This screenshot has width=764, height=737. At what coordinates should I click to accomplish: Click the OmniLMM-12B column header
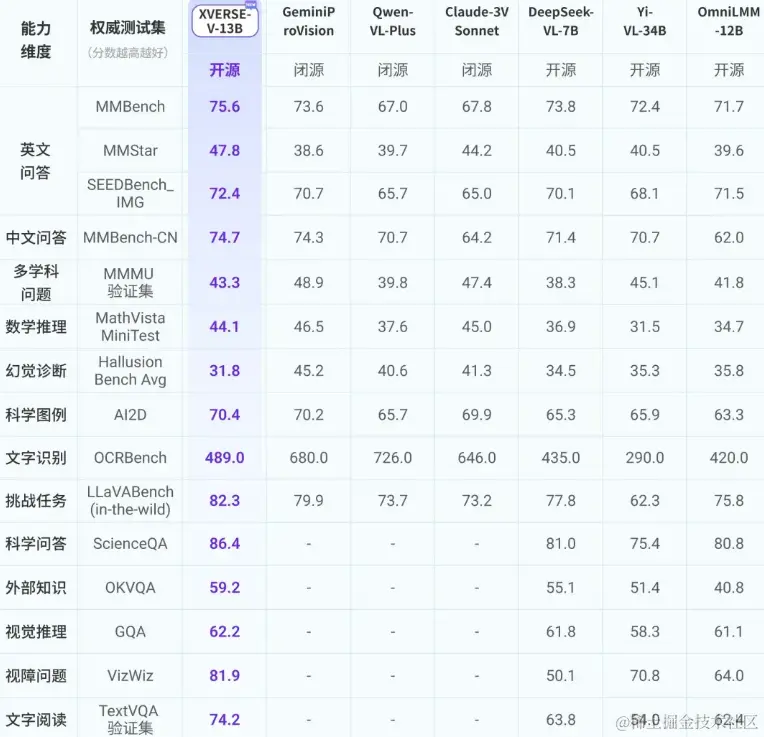coord(729,21)
